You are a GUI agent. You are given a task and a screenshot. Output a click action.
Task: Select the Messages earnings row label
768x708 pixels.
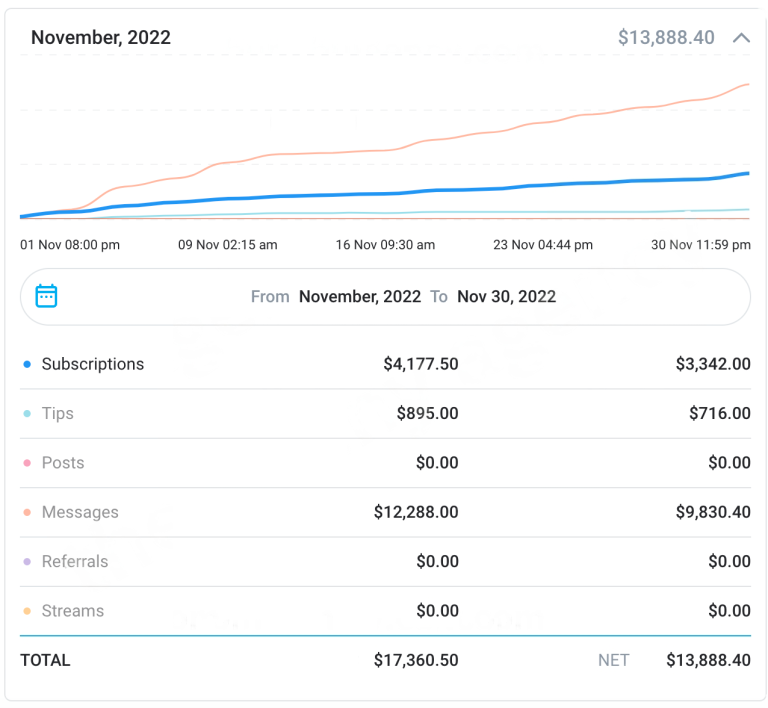pos(80,512)
